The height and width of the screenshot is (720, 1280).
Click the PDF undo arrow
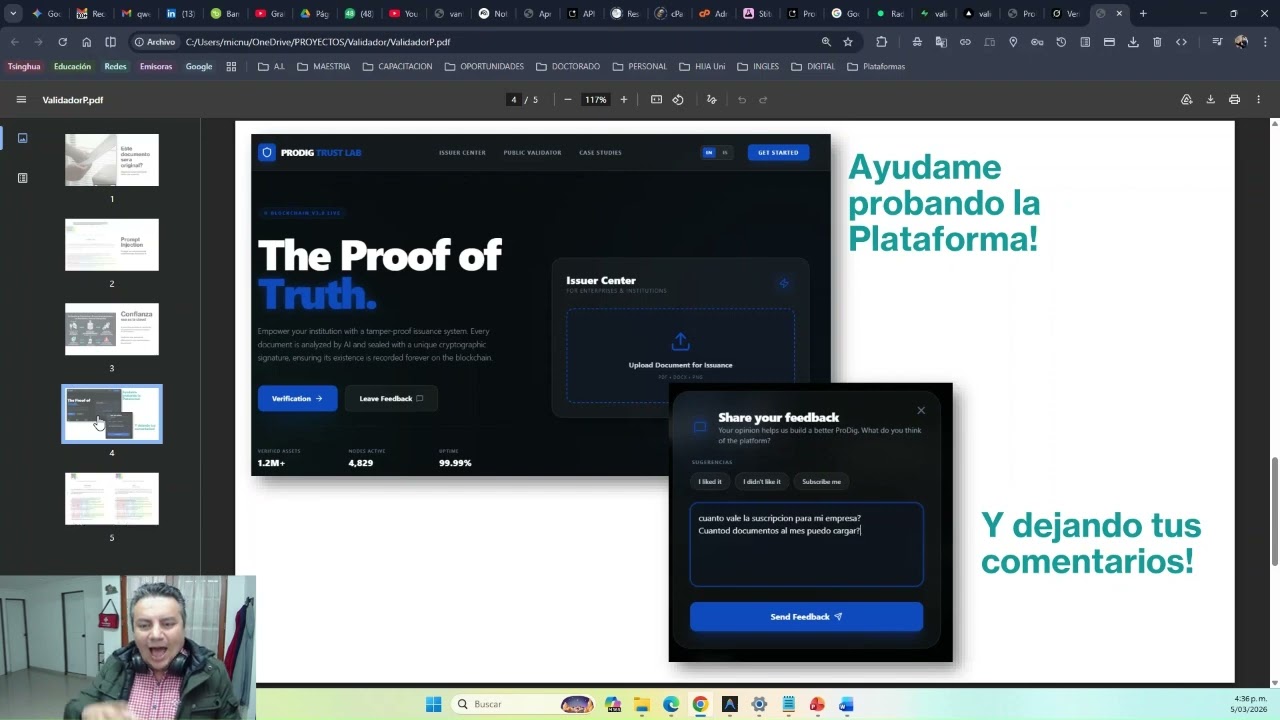pyautogui.click(x=742, y=100)
